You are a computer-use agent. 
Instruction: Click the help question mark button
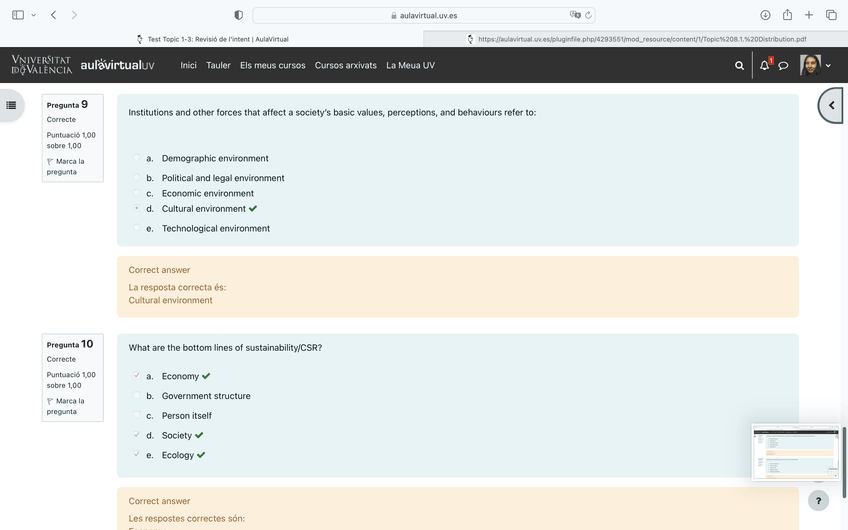[819, 501]
